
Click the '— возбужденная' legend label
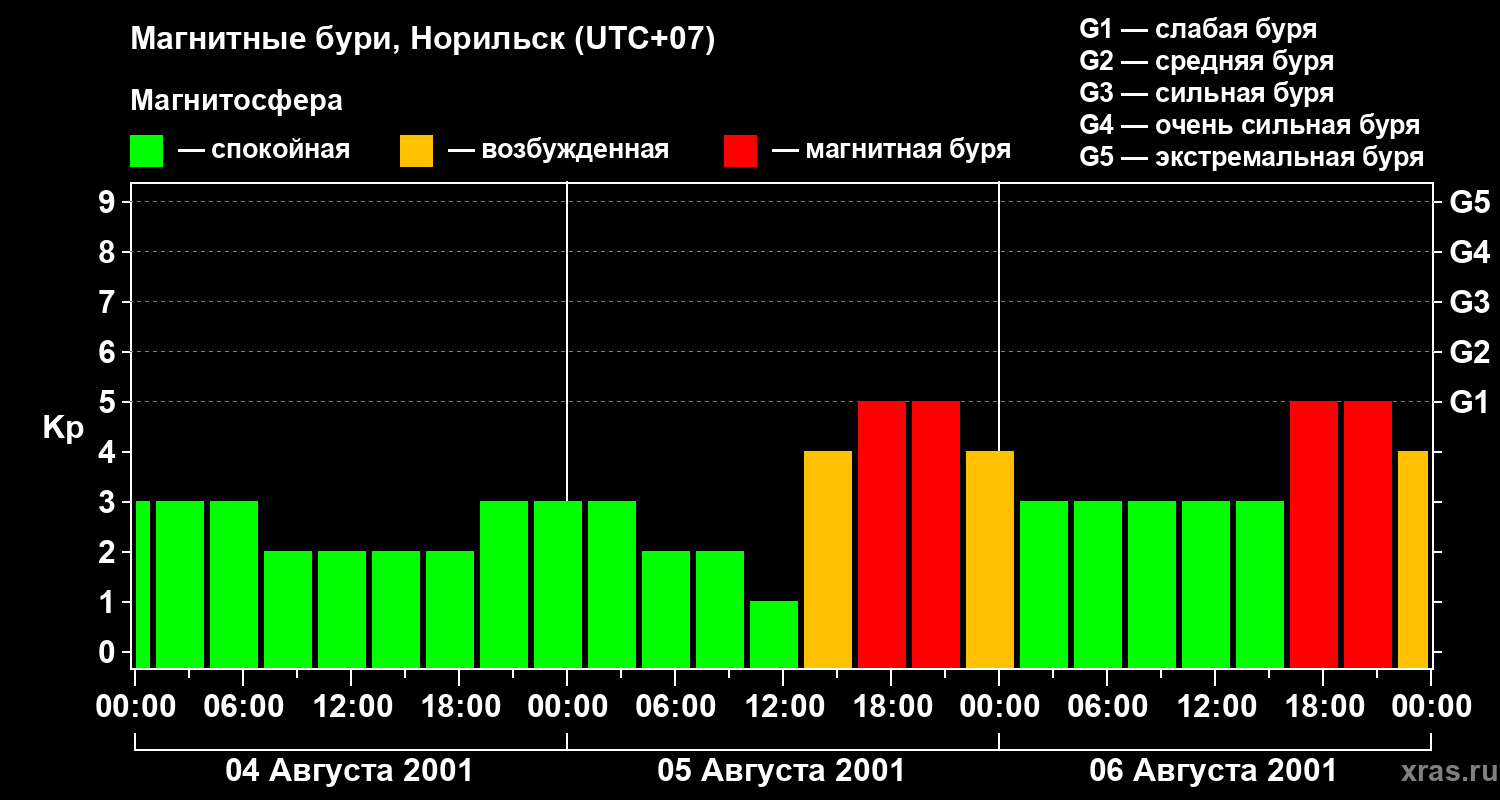click(x=559, y=150)
